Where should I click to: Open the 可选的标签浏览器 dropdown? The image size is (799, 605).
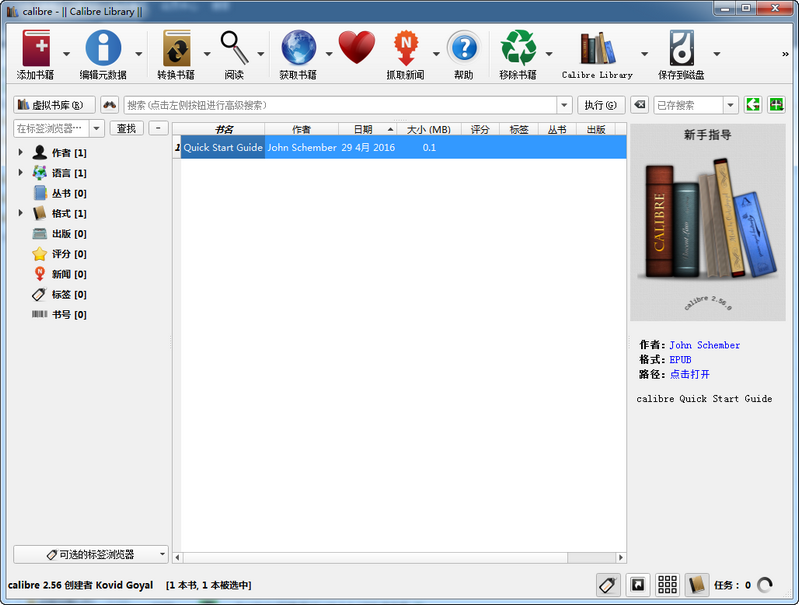click(x=91, y=554)
